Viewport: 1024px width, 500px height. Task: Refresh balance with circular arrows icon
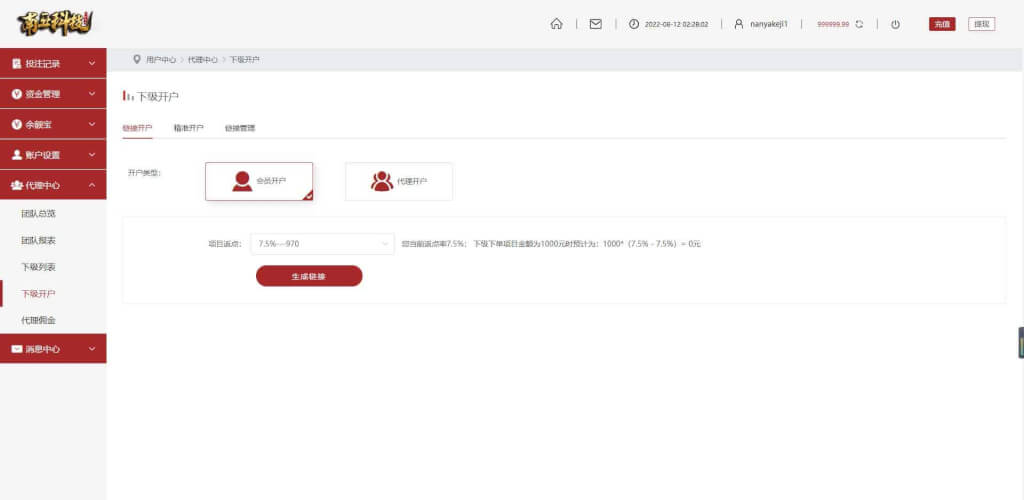coord(859,24)
